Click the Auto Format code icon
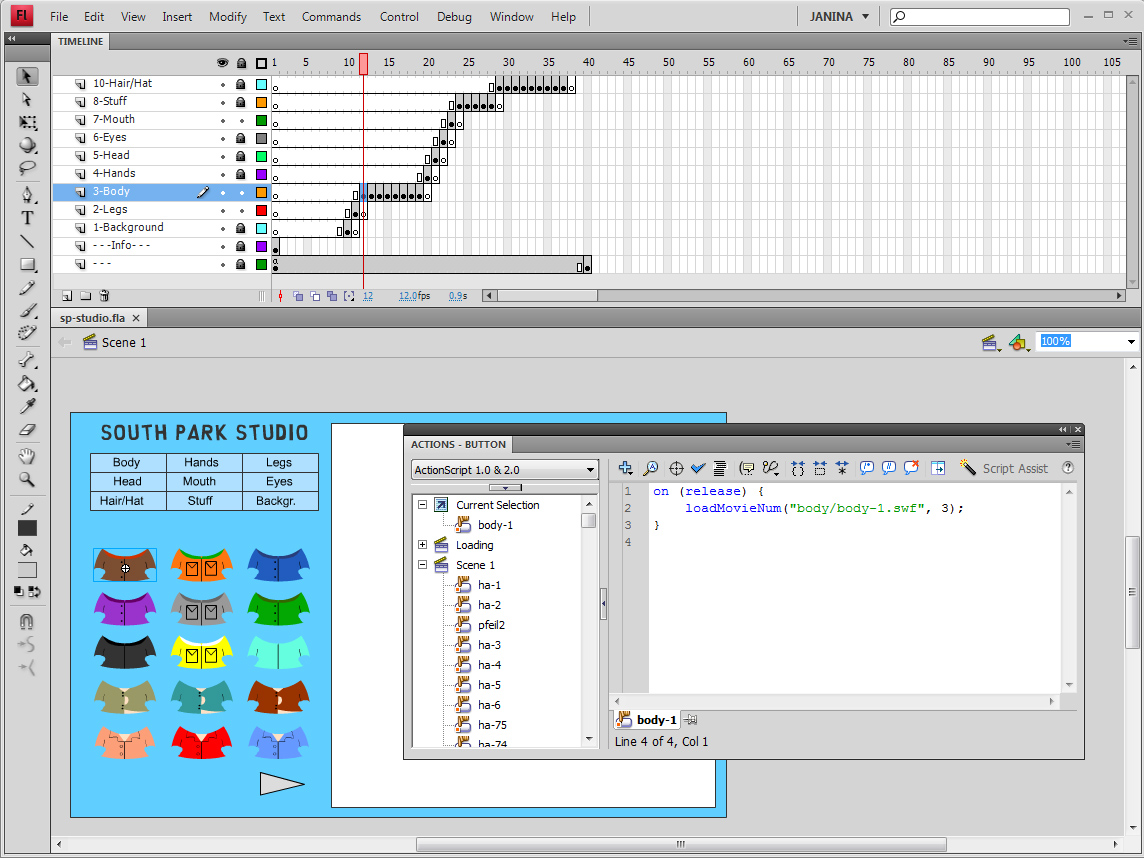Screen dimensions: 1144x858 tap(720, 468)
